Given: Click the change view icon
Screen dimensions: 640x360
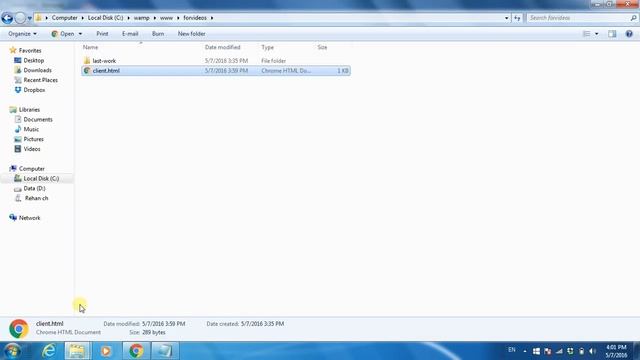Looking at the screenshot, I should coord(587,34).
